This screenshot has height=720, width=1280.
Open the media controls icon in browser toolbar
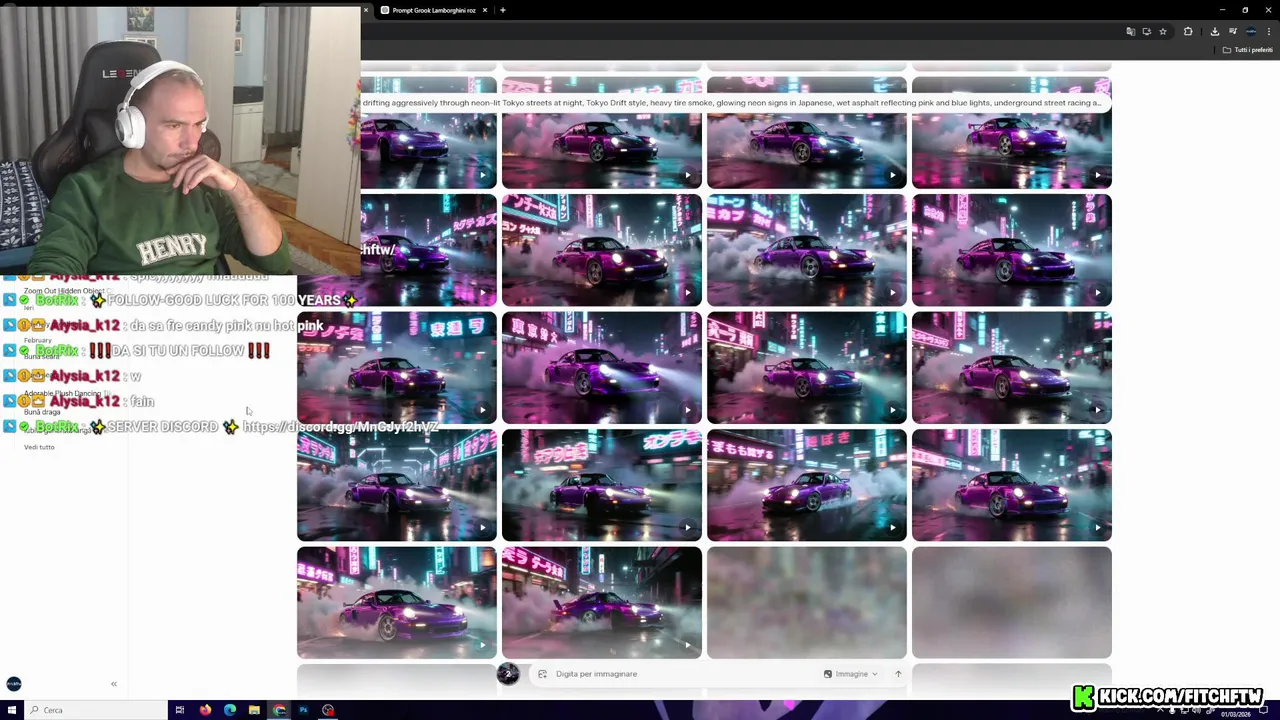(1232, 31)
